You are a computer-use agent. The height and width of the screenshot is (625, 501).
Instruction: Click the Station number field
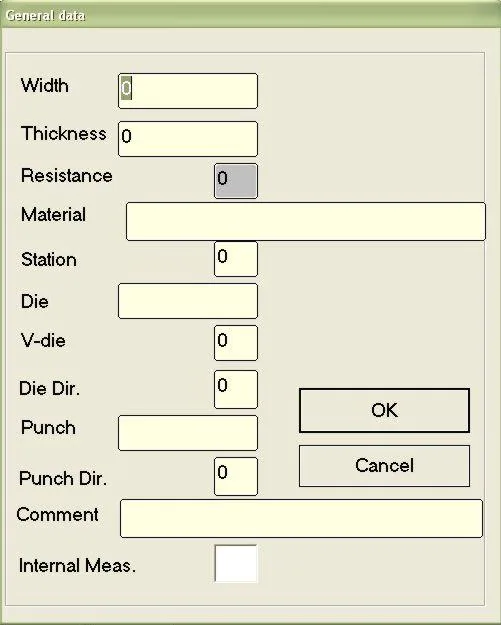236,259
